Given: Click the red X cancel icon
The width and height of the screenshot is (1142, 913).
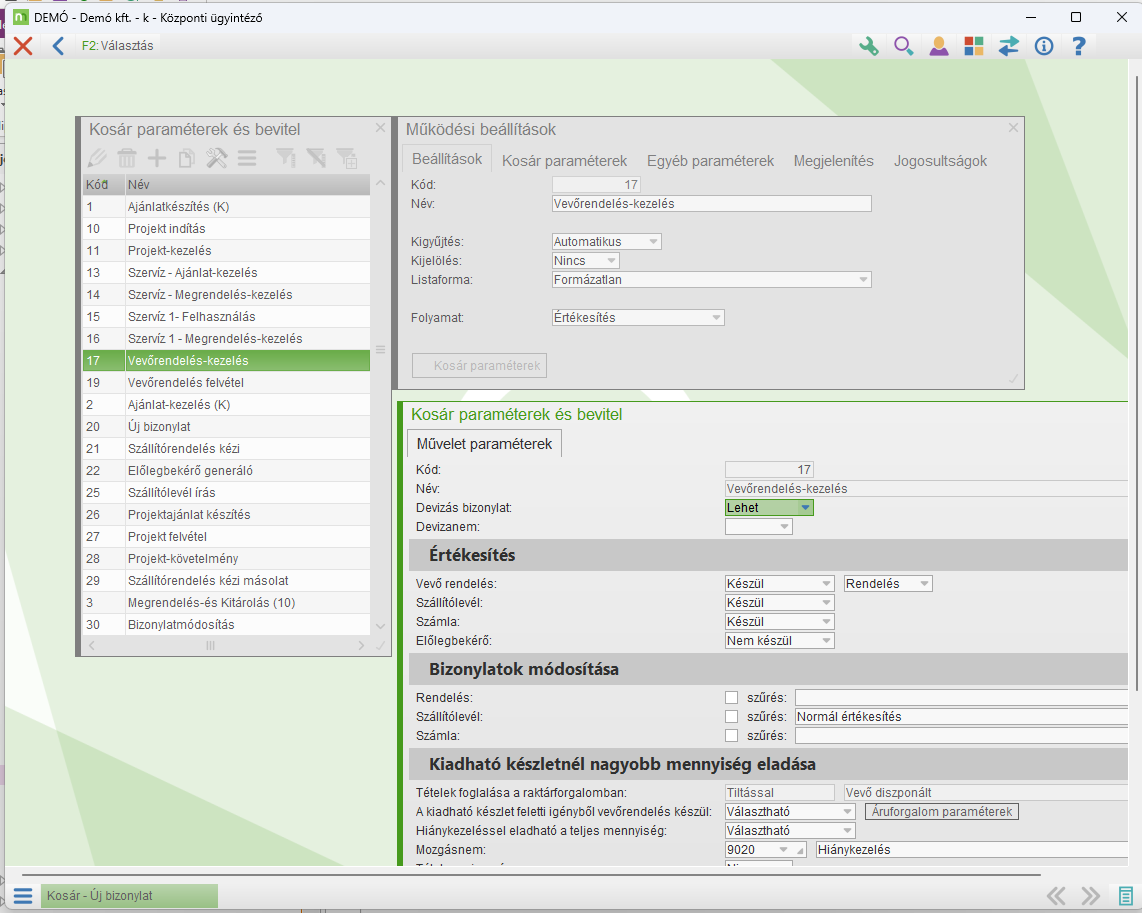Looking at the screenshot, I should [23, 45].
